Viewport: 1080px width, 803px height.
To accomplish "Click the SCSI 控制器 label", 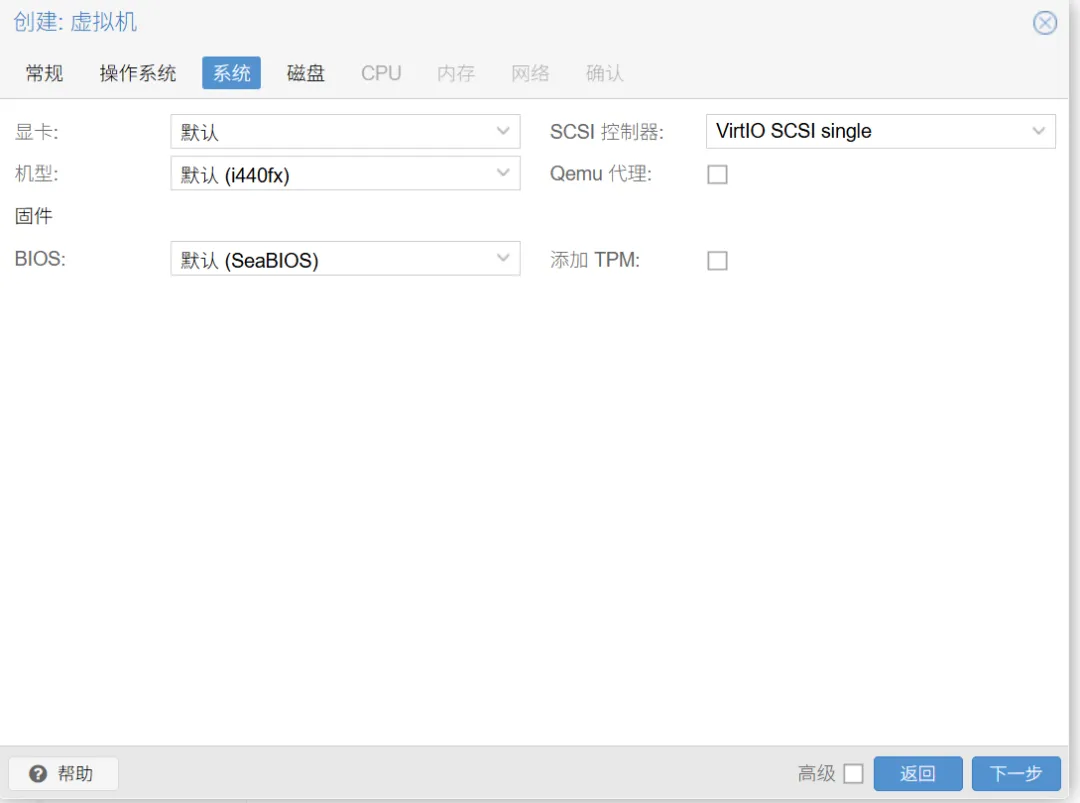I will 606,132.
